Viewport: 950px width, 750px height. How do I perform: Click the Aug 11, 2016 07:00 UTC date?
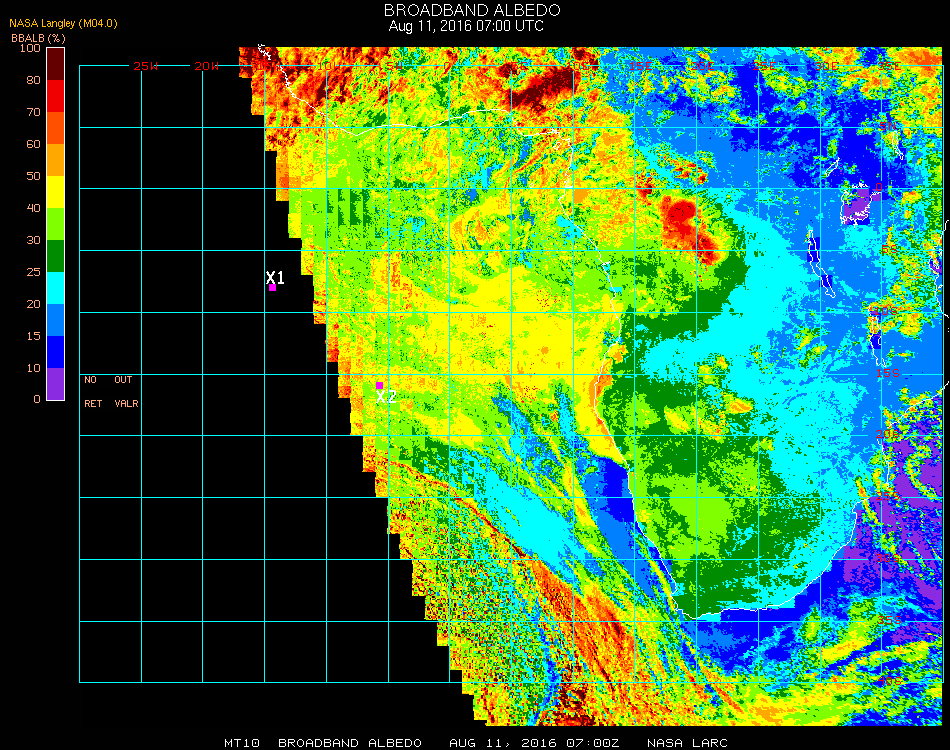pyautogui.click(x=466, y=26)
